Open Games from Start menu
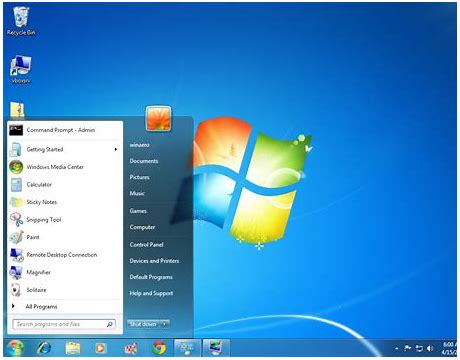460x360 pixels. tap(138, 211)
